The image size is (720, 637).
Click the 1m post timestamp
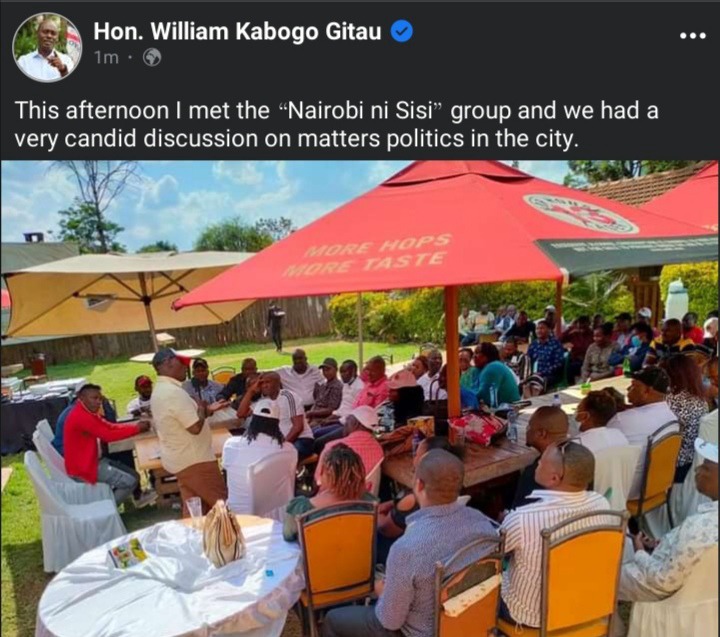(106, 58)
